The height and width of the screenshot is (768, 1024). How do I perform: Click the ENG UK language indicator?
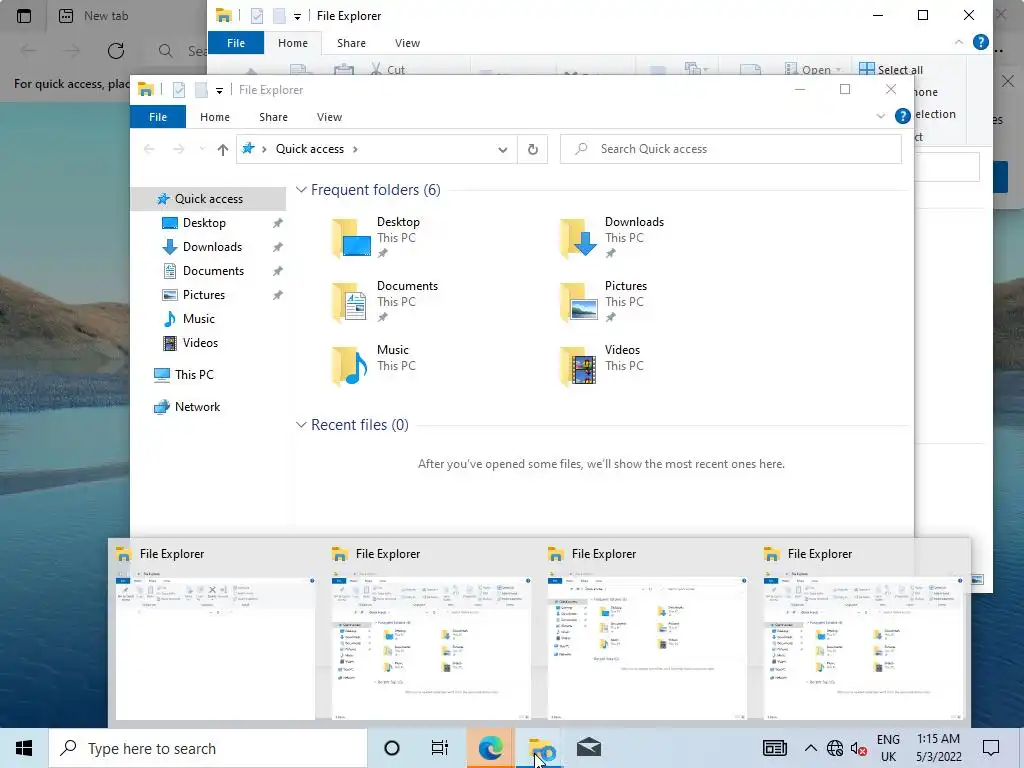pyautogui.click(x=888, y=748)
